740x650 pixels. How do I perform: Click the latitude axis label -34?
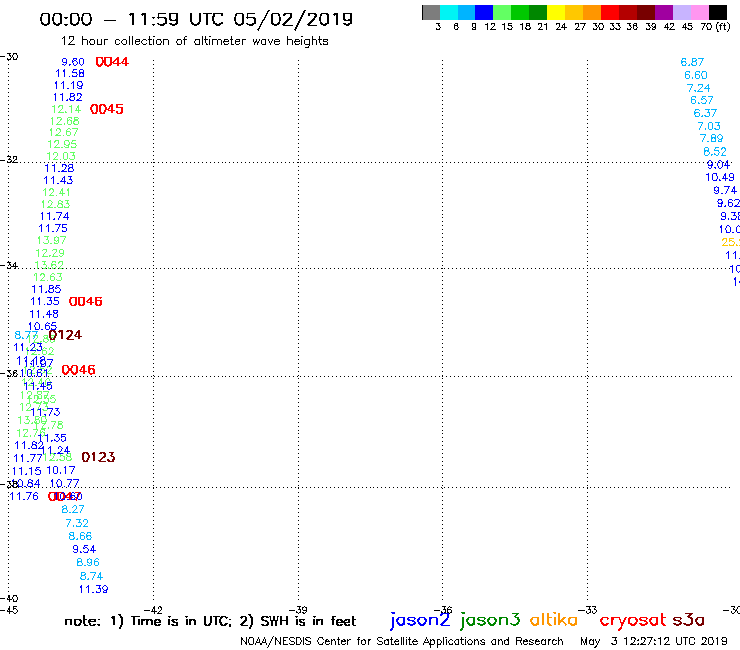click(x=9, y=265)
